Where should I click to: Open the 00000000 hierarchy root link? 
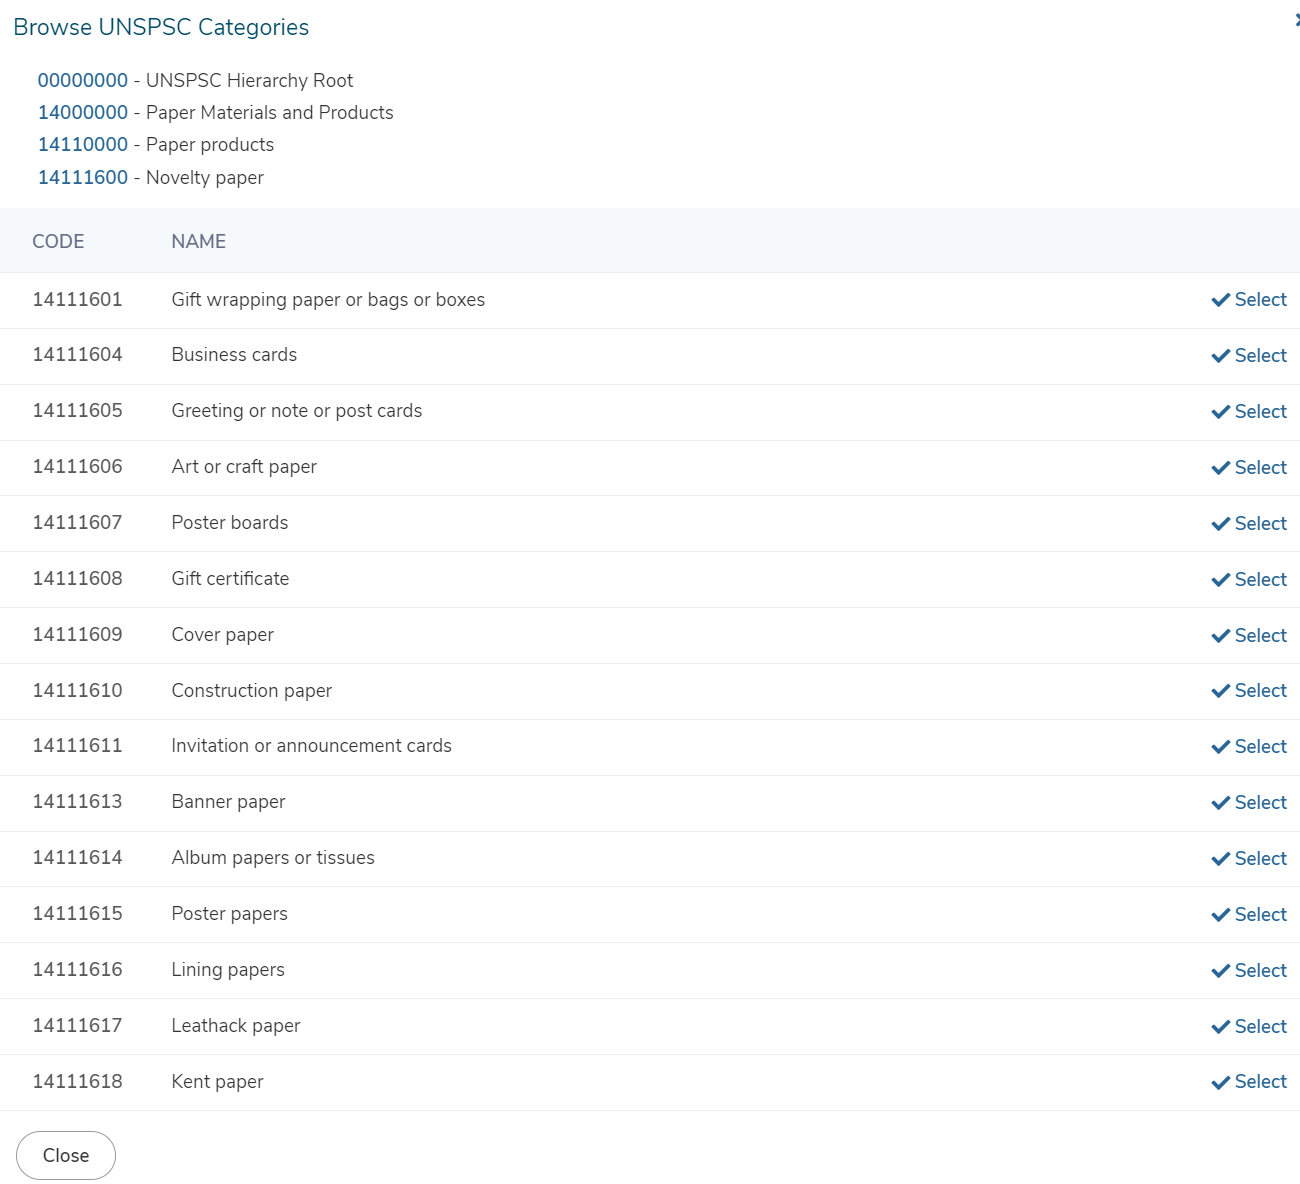83,80
